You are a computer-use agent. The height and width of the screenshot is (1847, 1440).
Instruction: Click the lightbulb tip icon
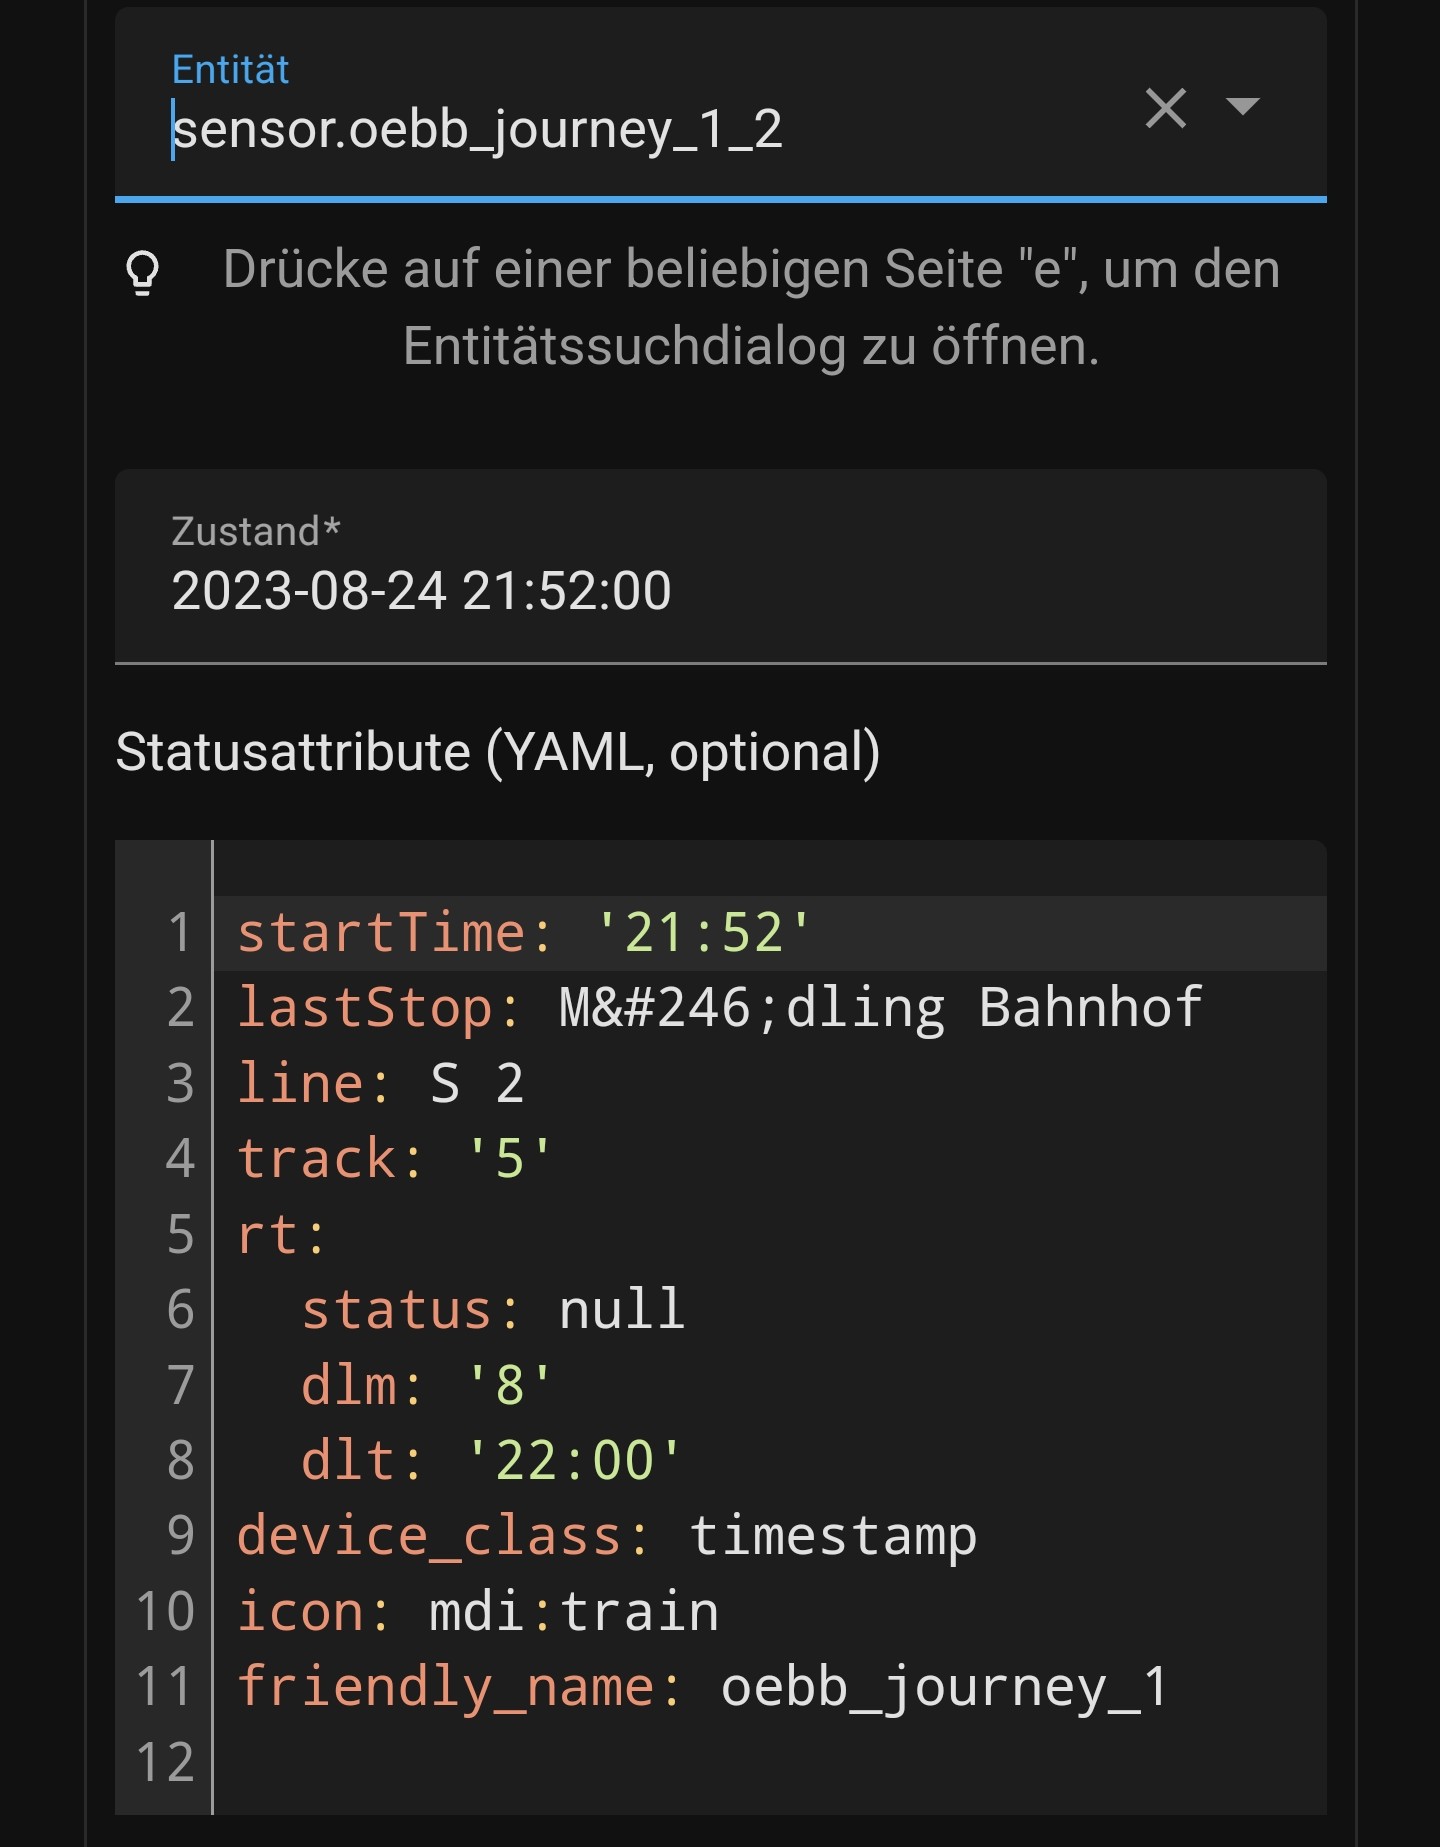point(143,272)
